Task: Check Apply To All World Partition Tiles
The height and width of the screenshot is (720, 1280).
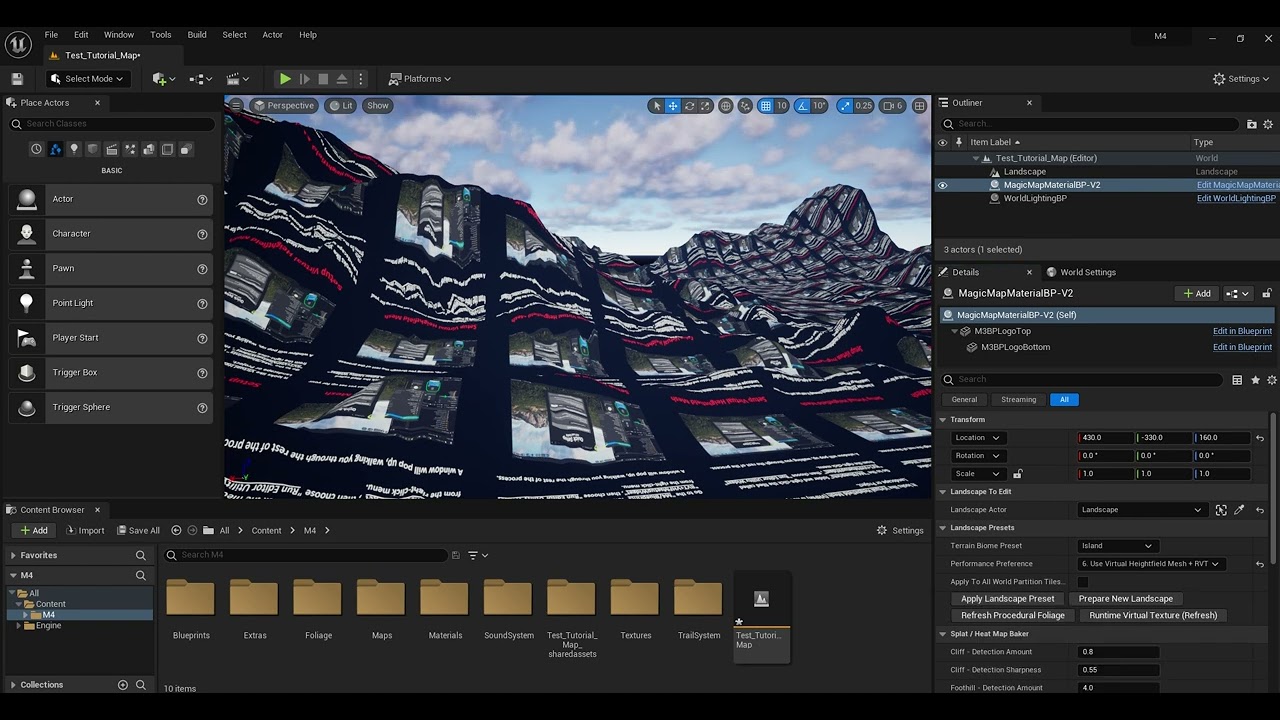Action: point(1082,582)
